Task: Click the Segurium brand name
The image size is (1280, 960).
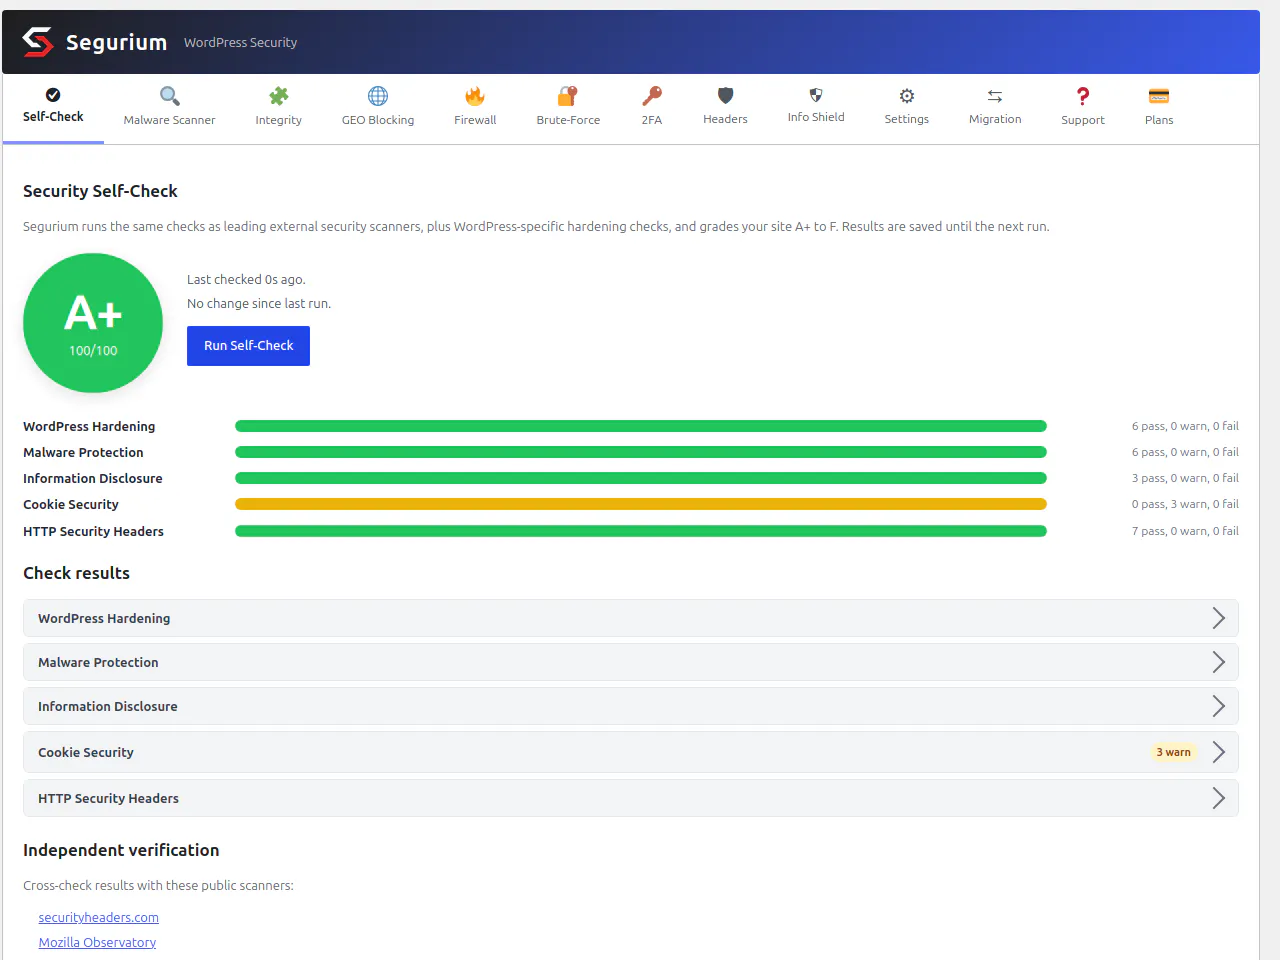Action: 116,42
